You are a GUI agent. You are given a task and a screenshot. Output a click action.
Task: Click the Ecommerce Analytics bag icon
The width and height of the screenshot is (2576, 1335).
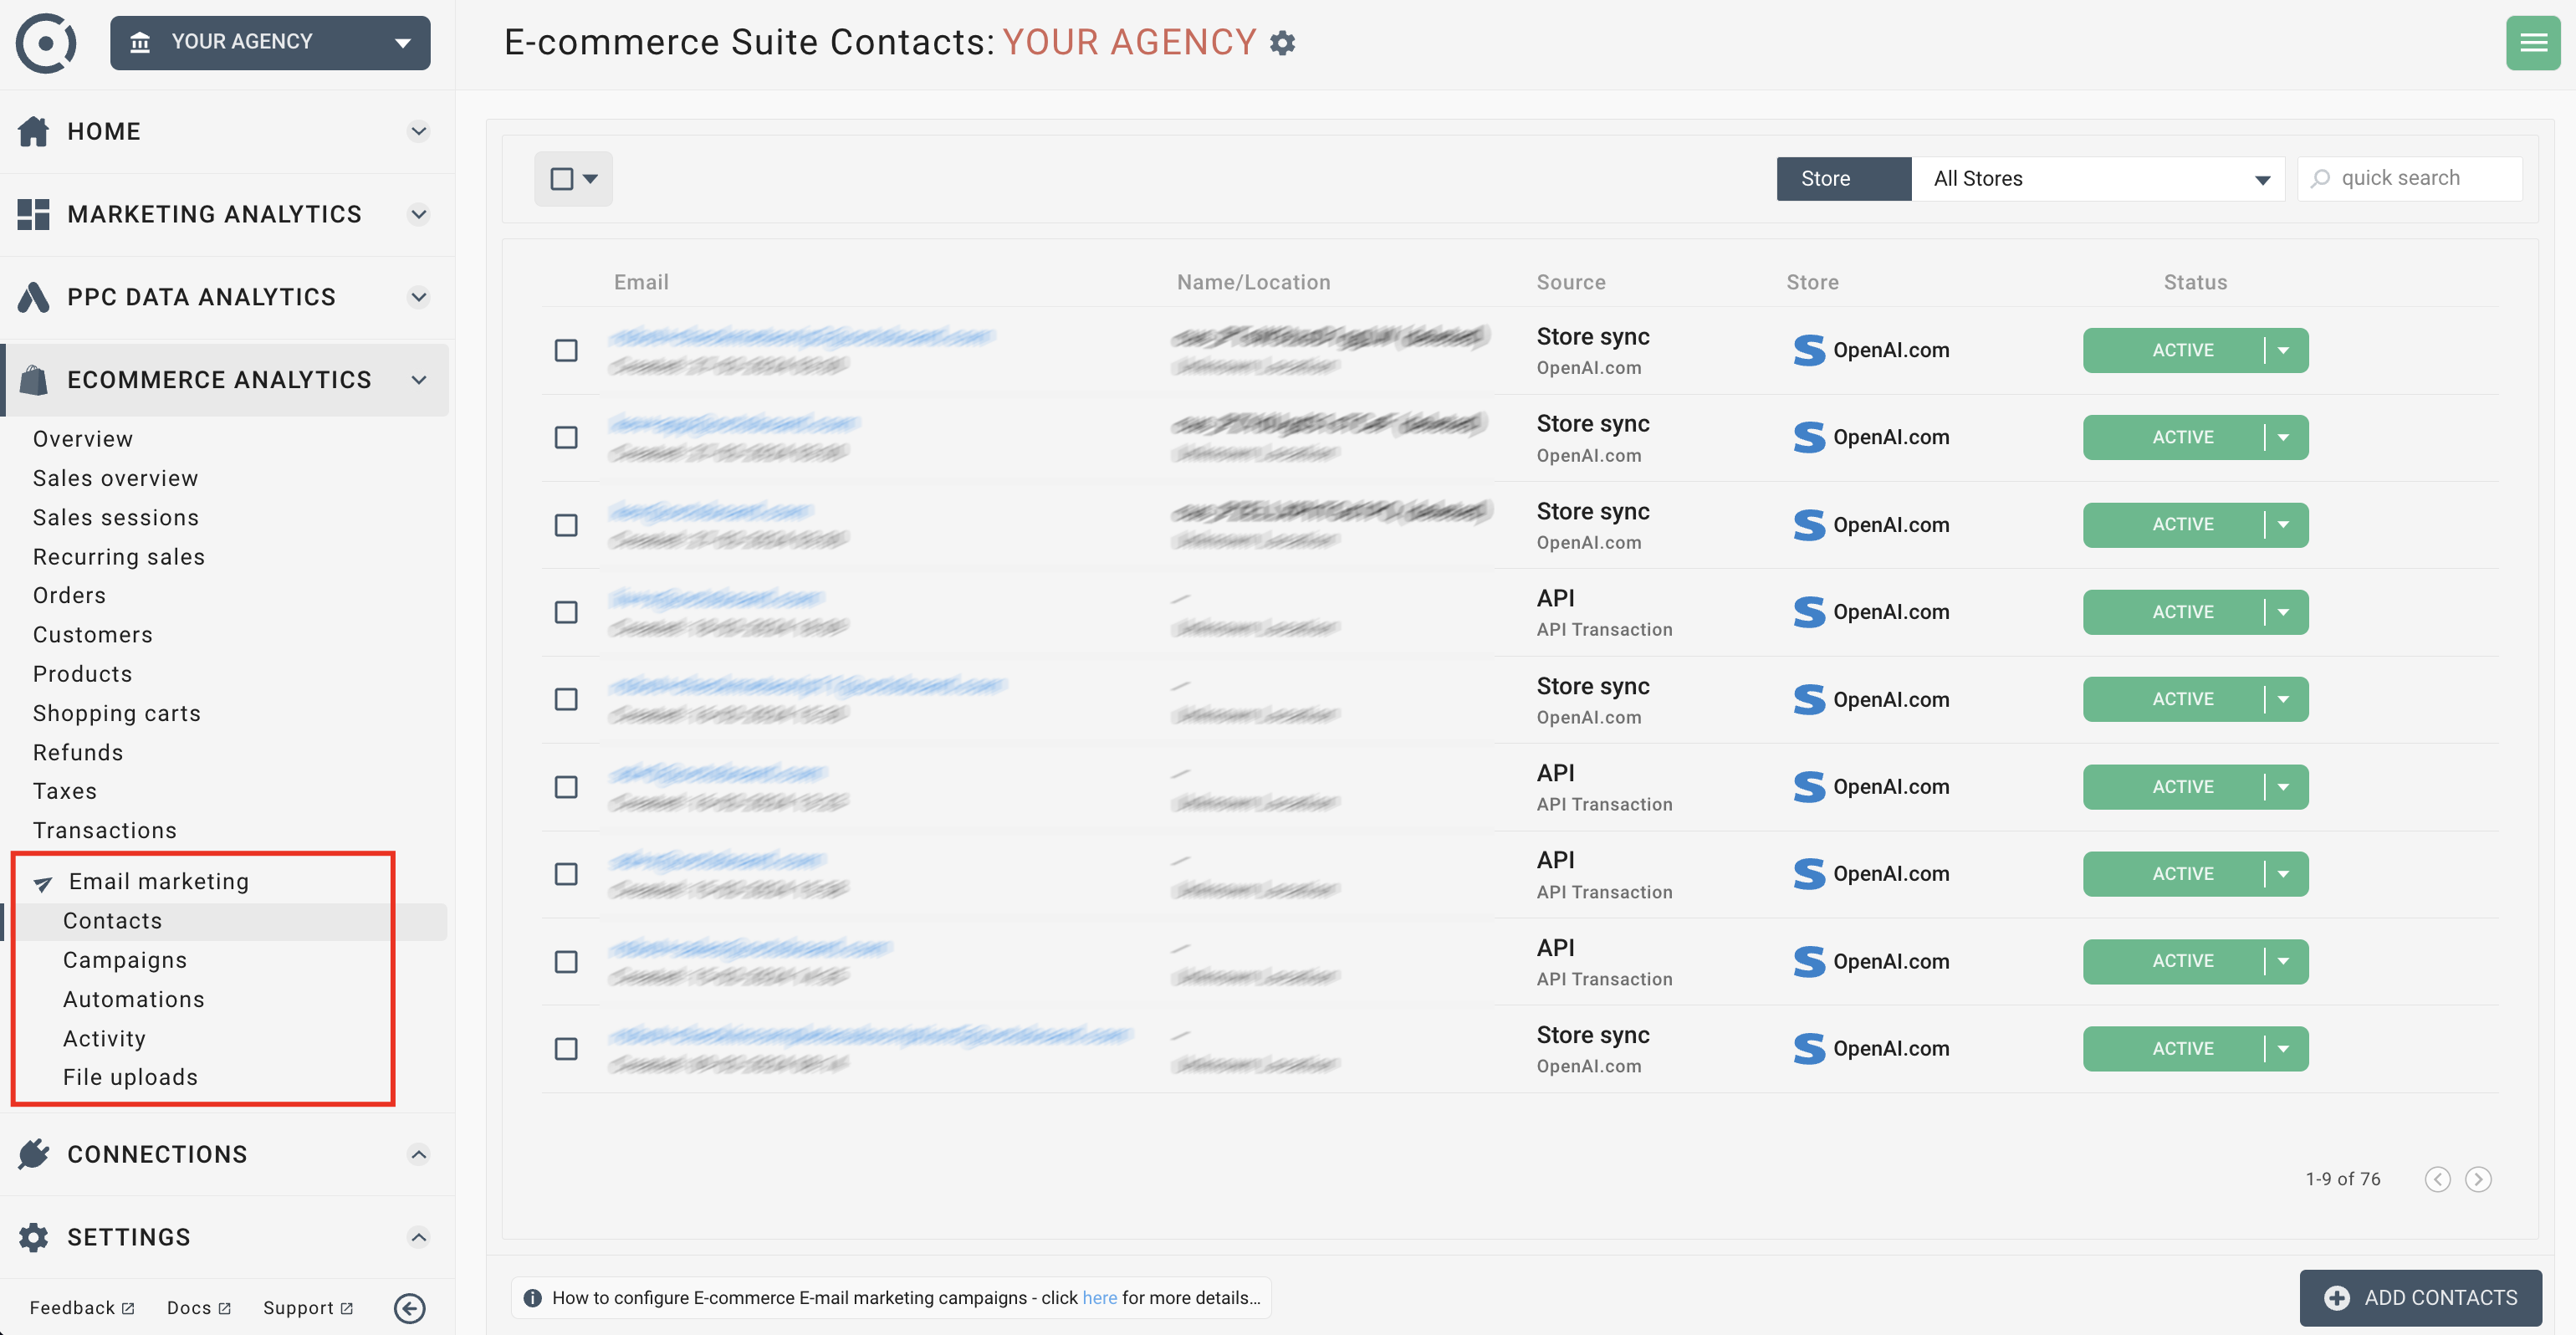[x=33, y=380]
